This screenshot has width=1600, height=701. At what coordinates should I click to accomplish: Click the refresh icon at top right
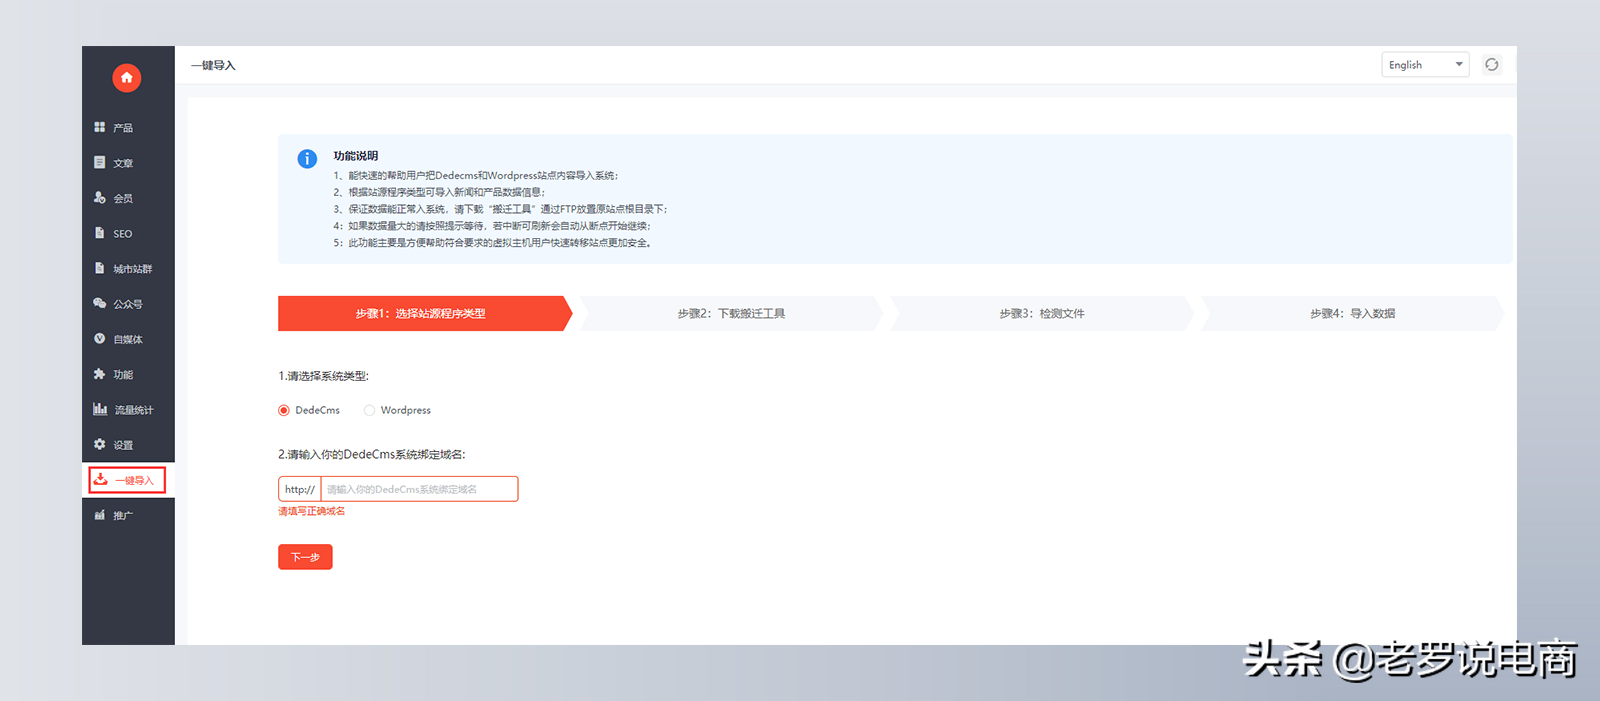pyautogui.click(x=1491, y=65)
